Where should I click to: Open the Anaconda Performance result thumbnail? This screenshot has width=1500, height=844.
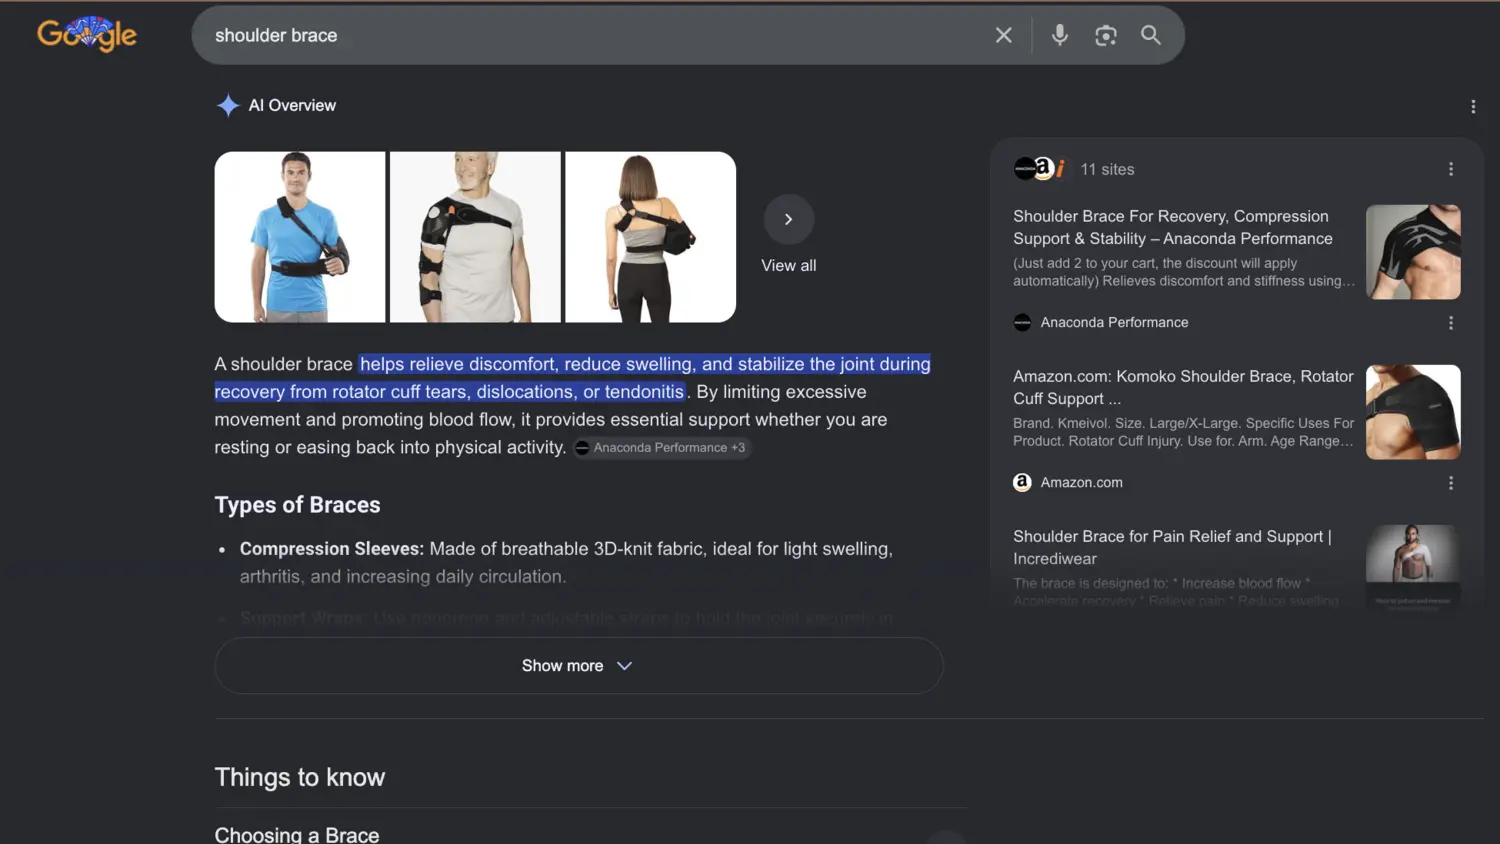[1413, 252]
